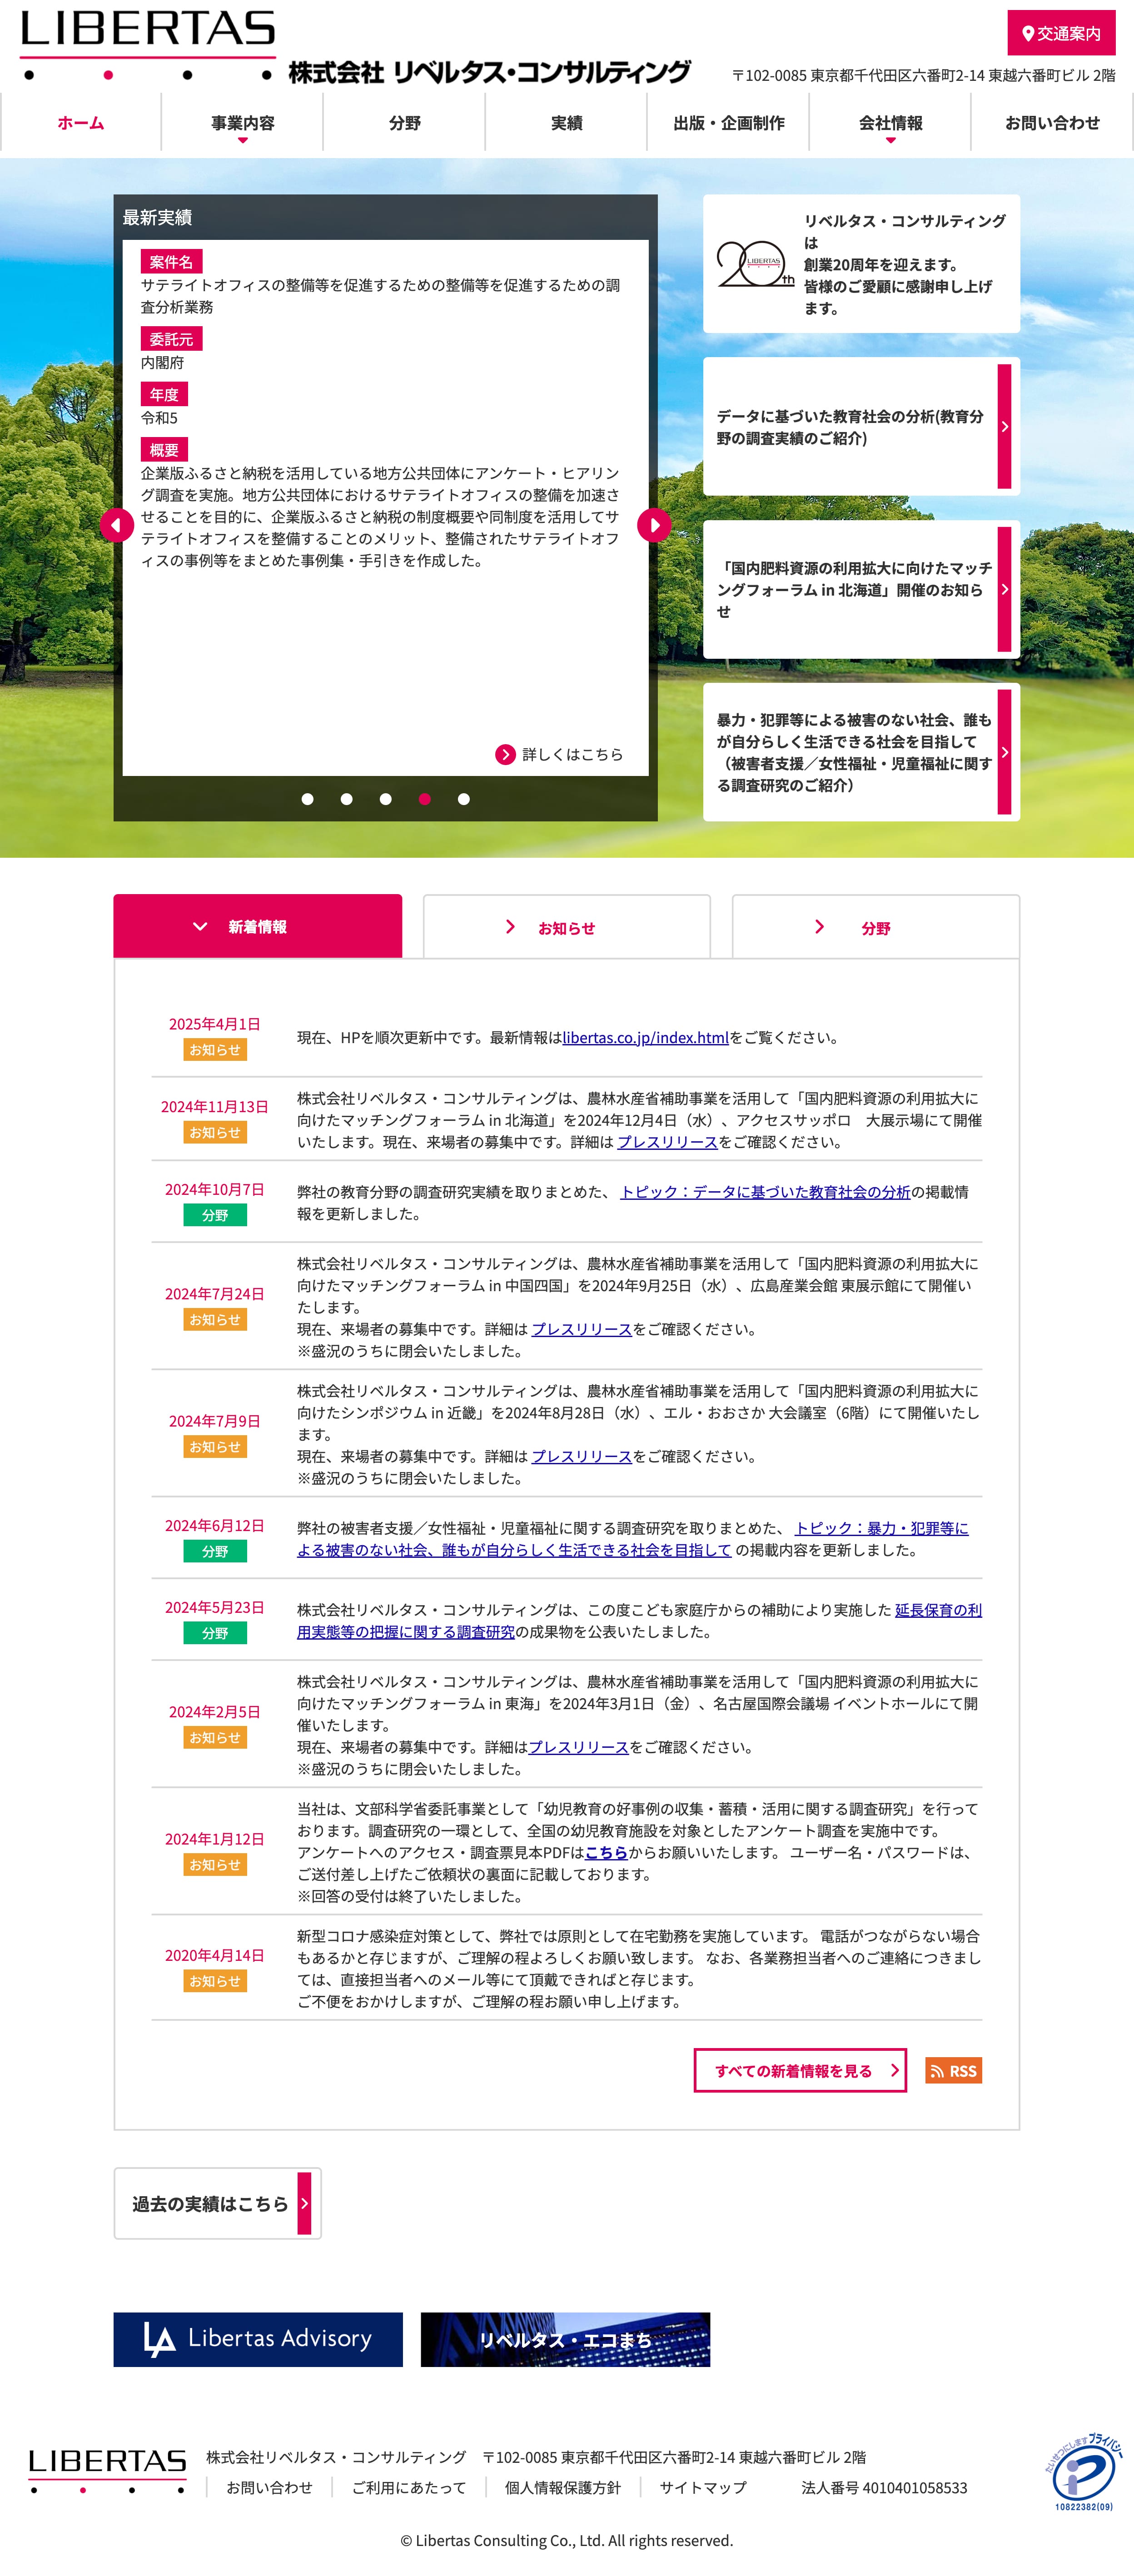This screenshot has width=1134, height=2576.
Task: Click the LIBERTAS header logo
Action: coord(148,45)
